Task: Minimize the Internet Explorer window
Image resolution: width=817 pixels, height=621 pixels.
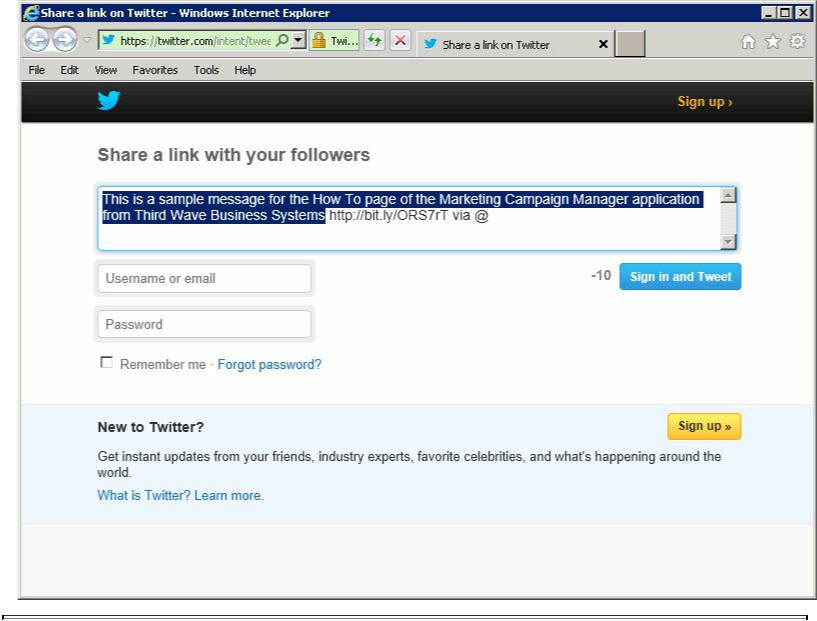Action: 768,13
